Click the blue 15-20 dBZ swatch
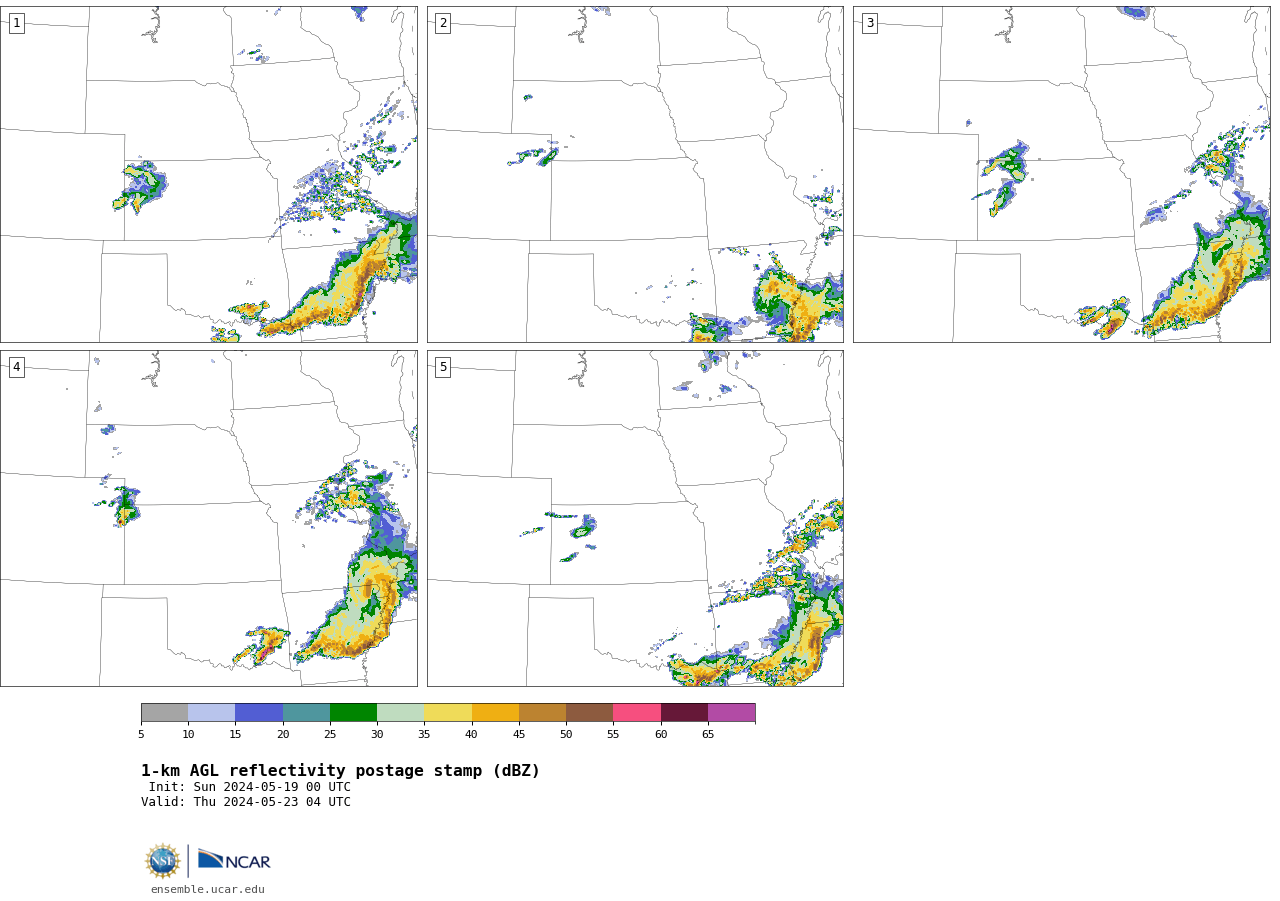The image size is (1280, 901). pos(259,712)
